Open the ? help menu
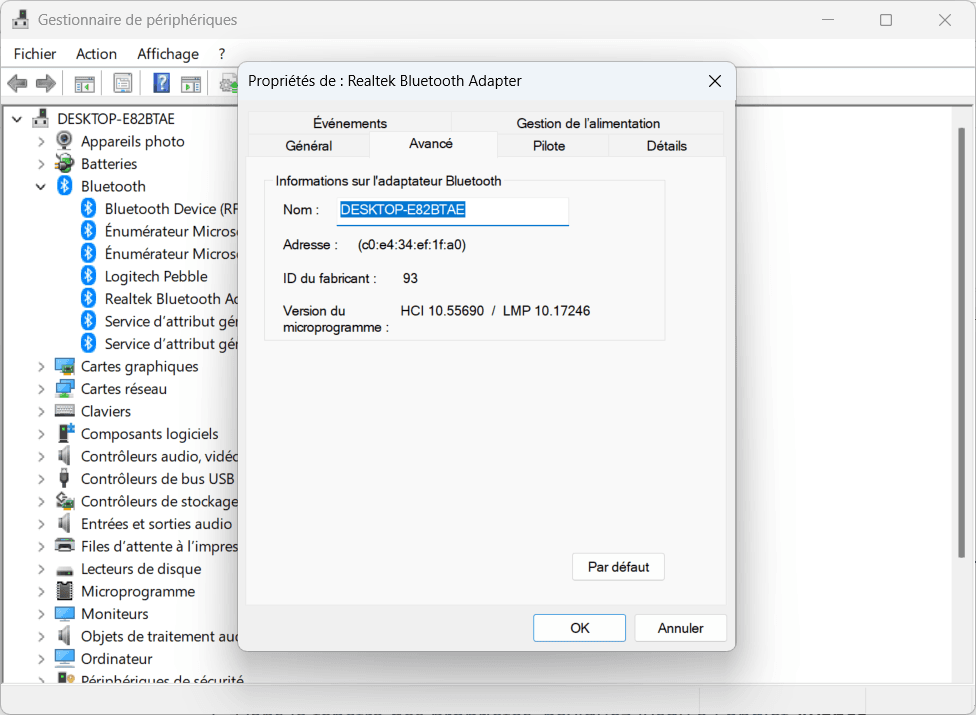Viewport: 976px width, 715px height. 222,54
